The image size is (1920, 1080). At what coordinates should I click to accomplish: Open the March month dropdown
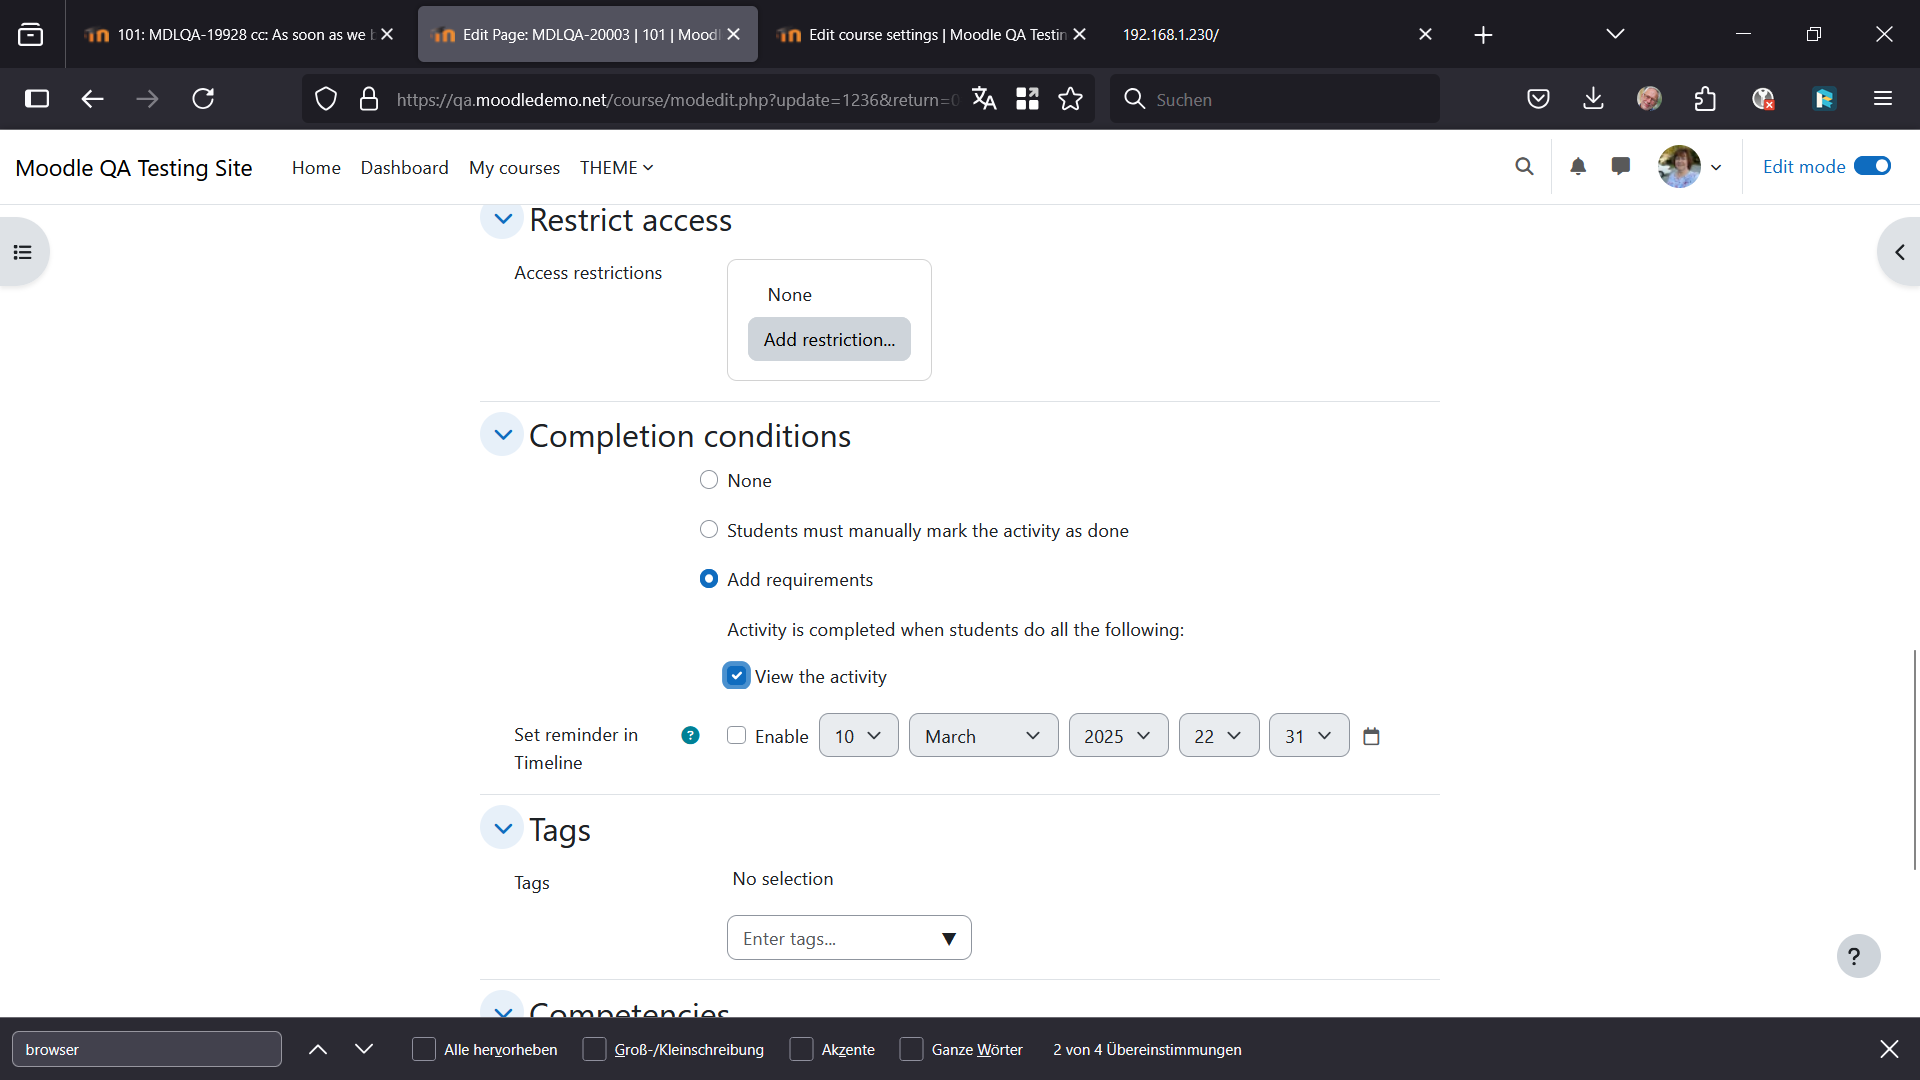tap(984, 736)
